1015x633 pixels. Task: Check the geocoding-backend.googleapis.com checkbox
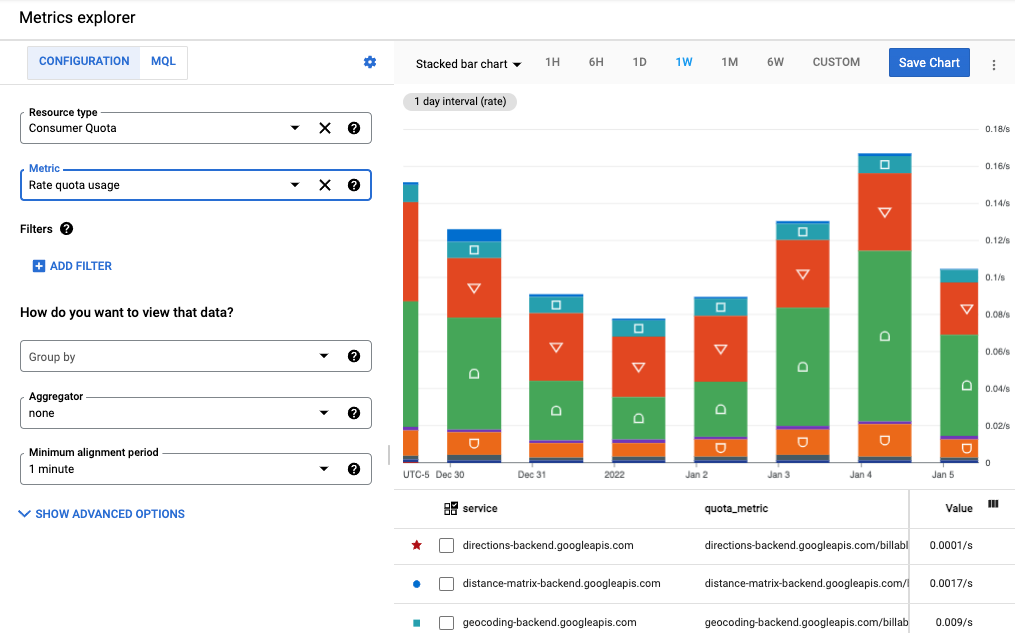tap(445, 621)
